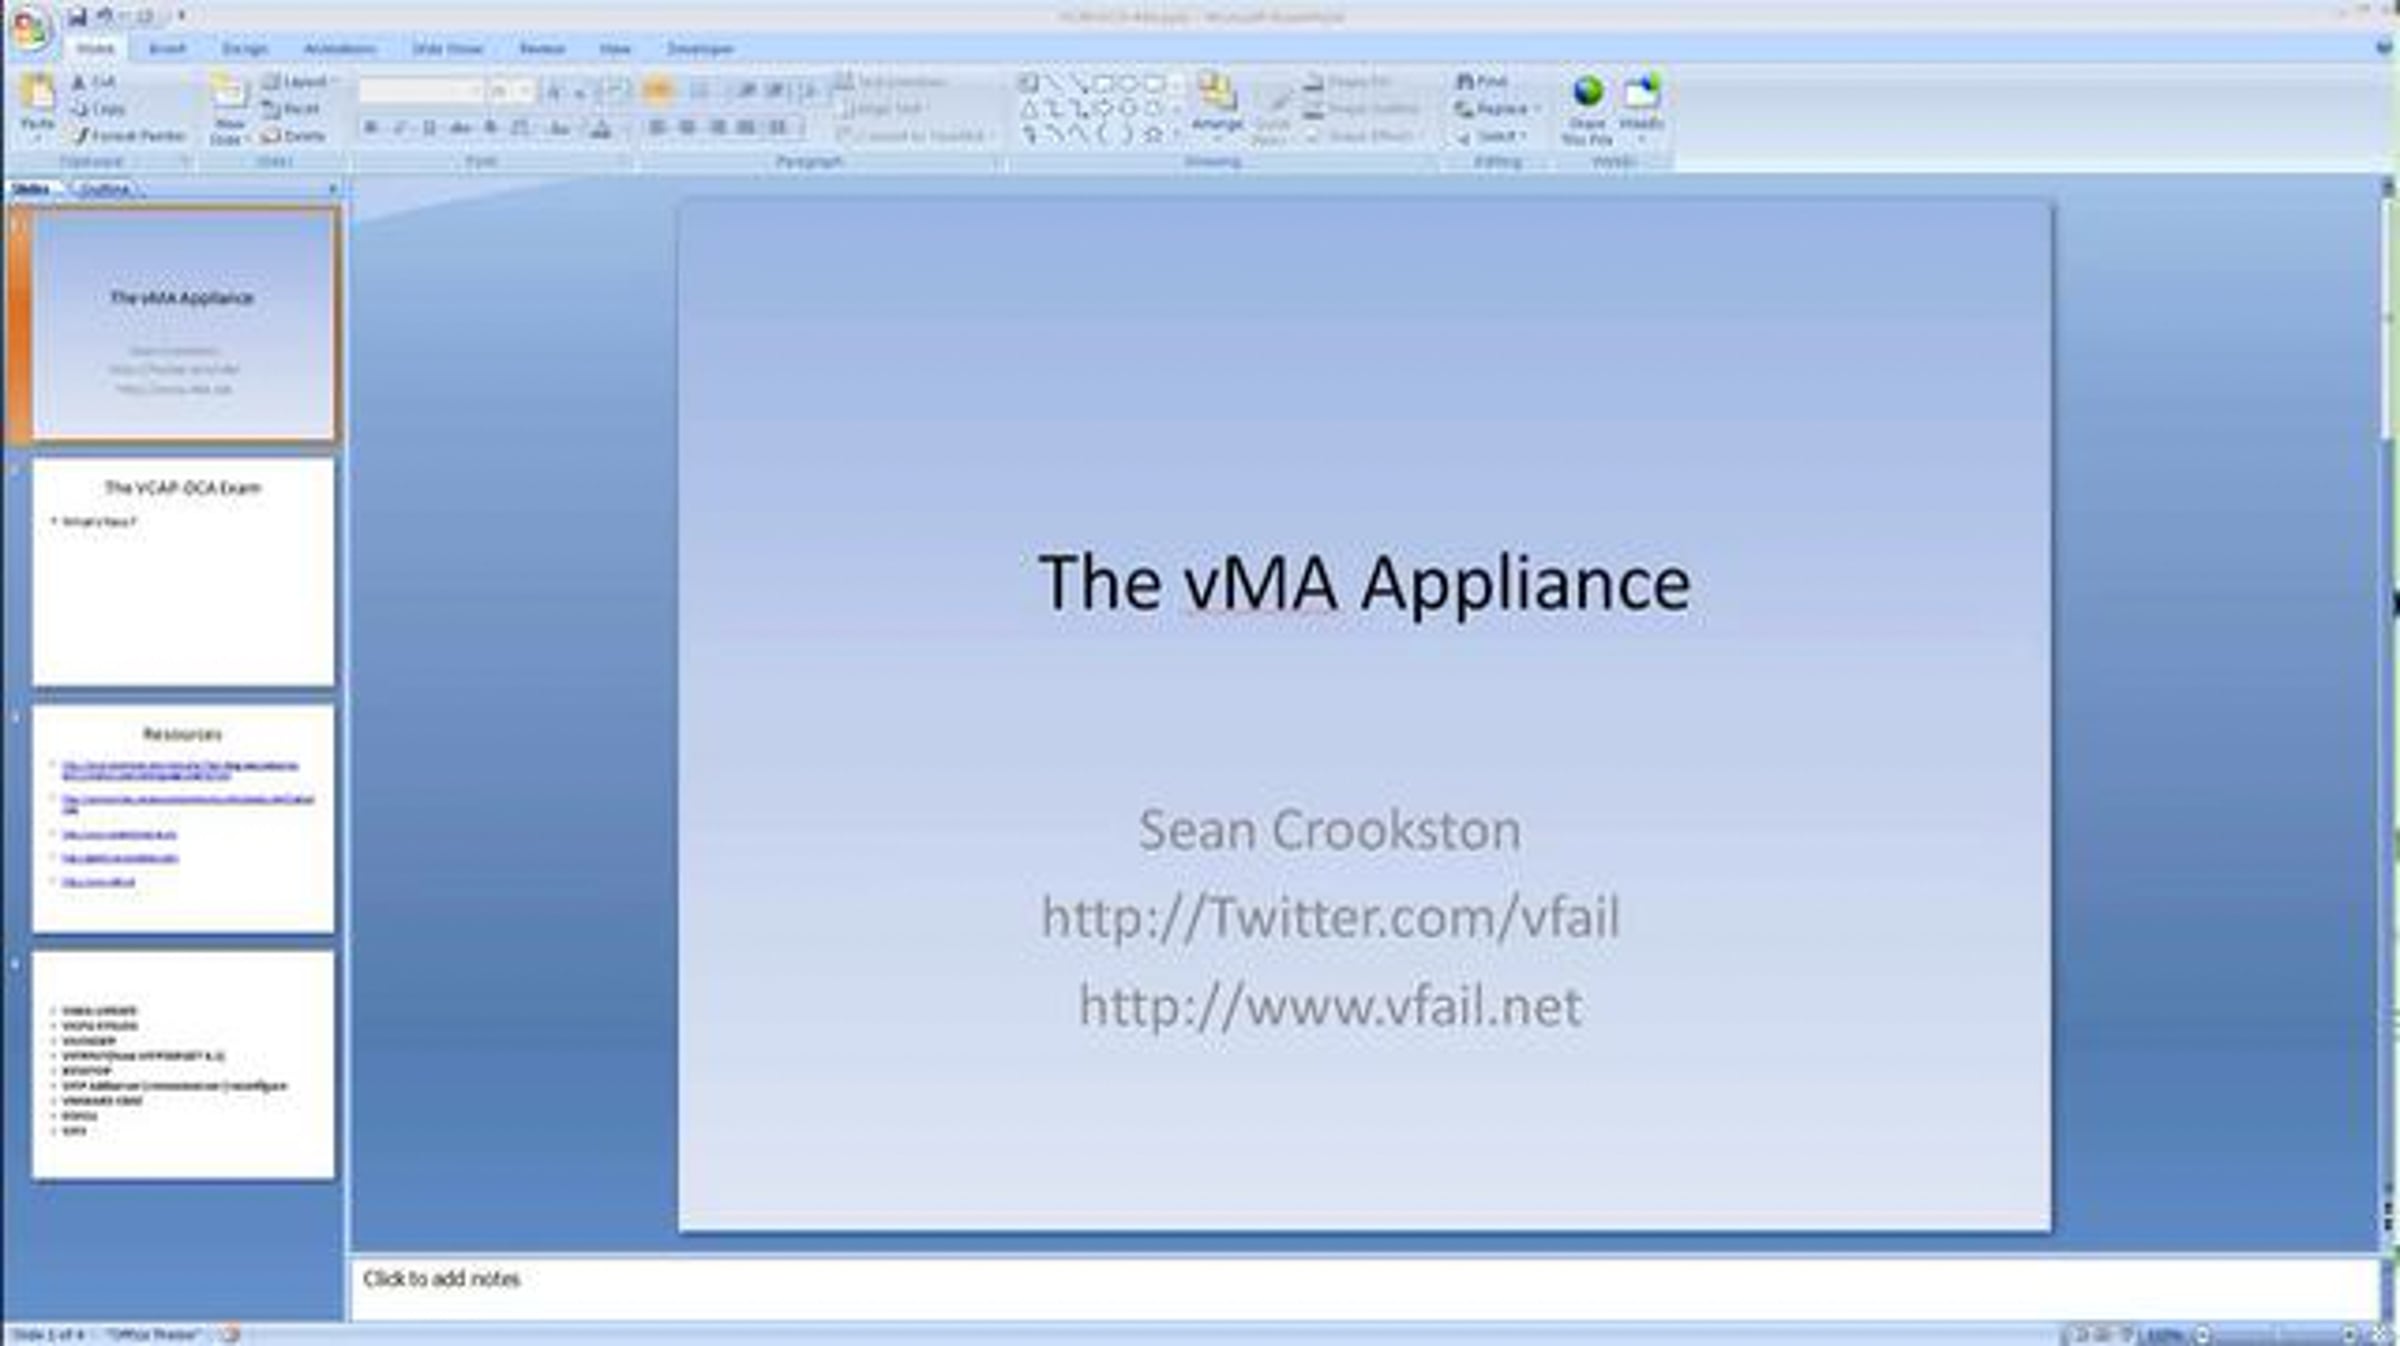The width and height of the screenshot is (2400, 1346).
Task: Switch to Outline tab in slides pane
Action: point(105,188)
